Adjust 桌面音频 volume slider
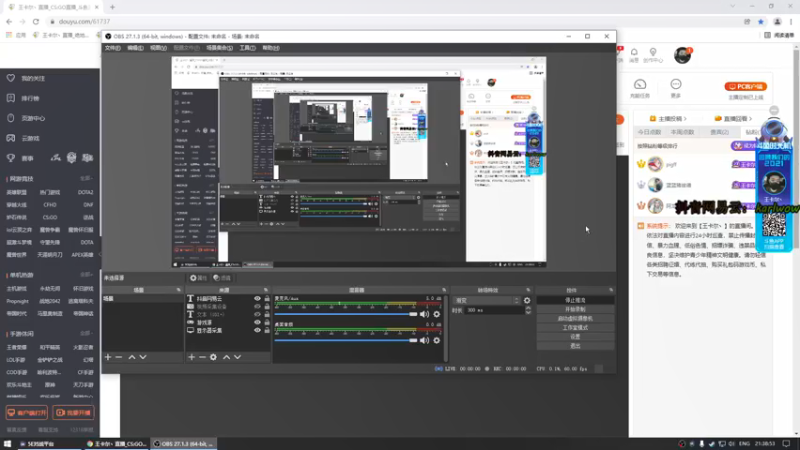 [346, 340]
